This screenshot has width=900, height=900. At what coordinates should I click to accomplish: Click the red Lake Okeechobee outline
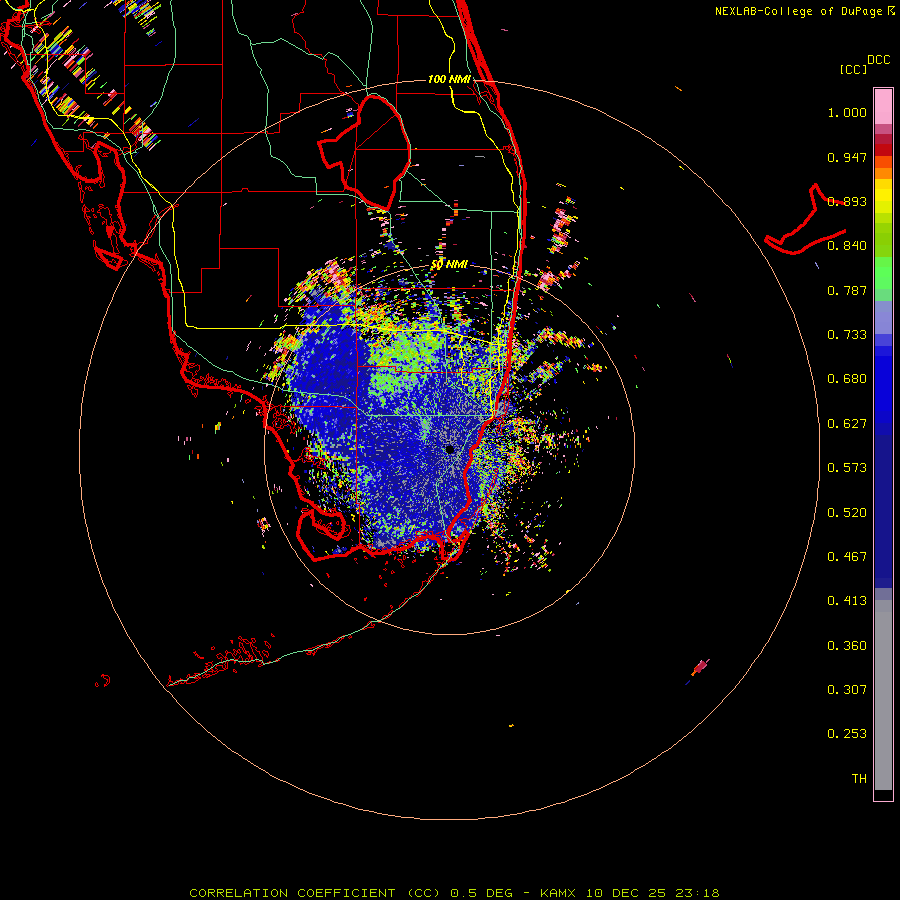[x=364, y=152]
